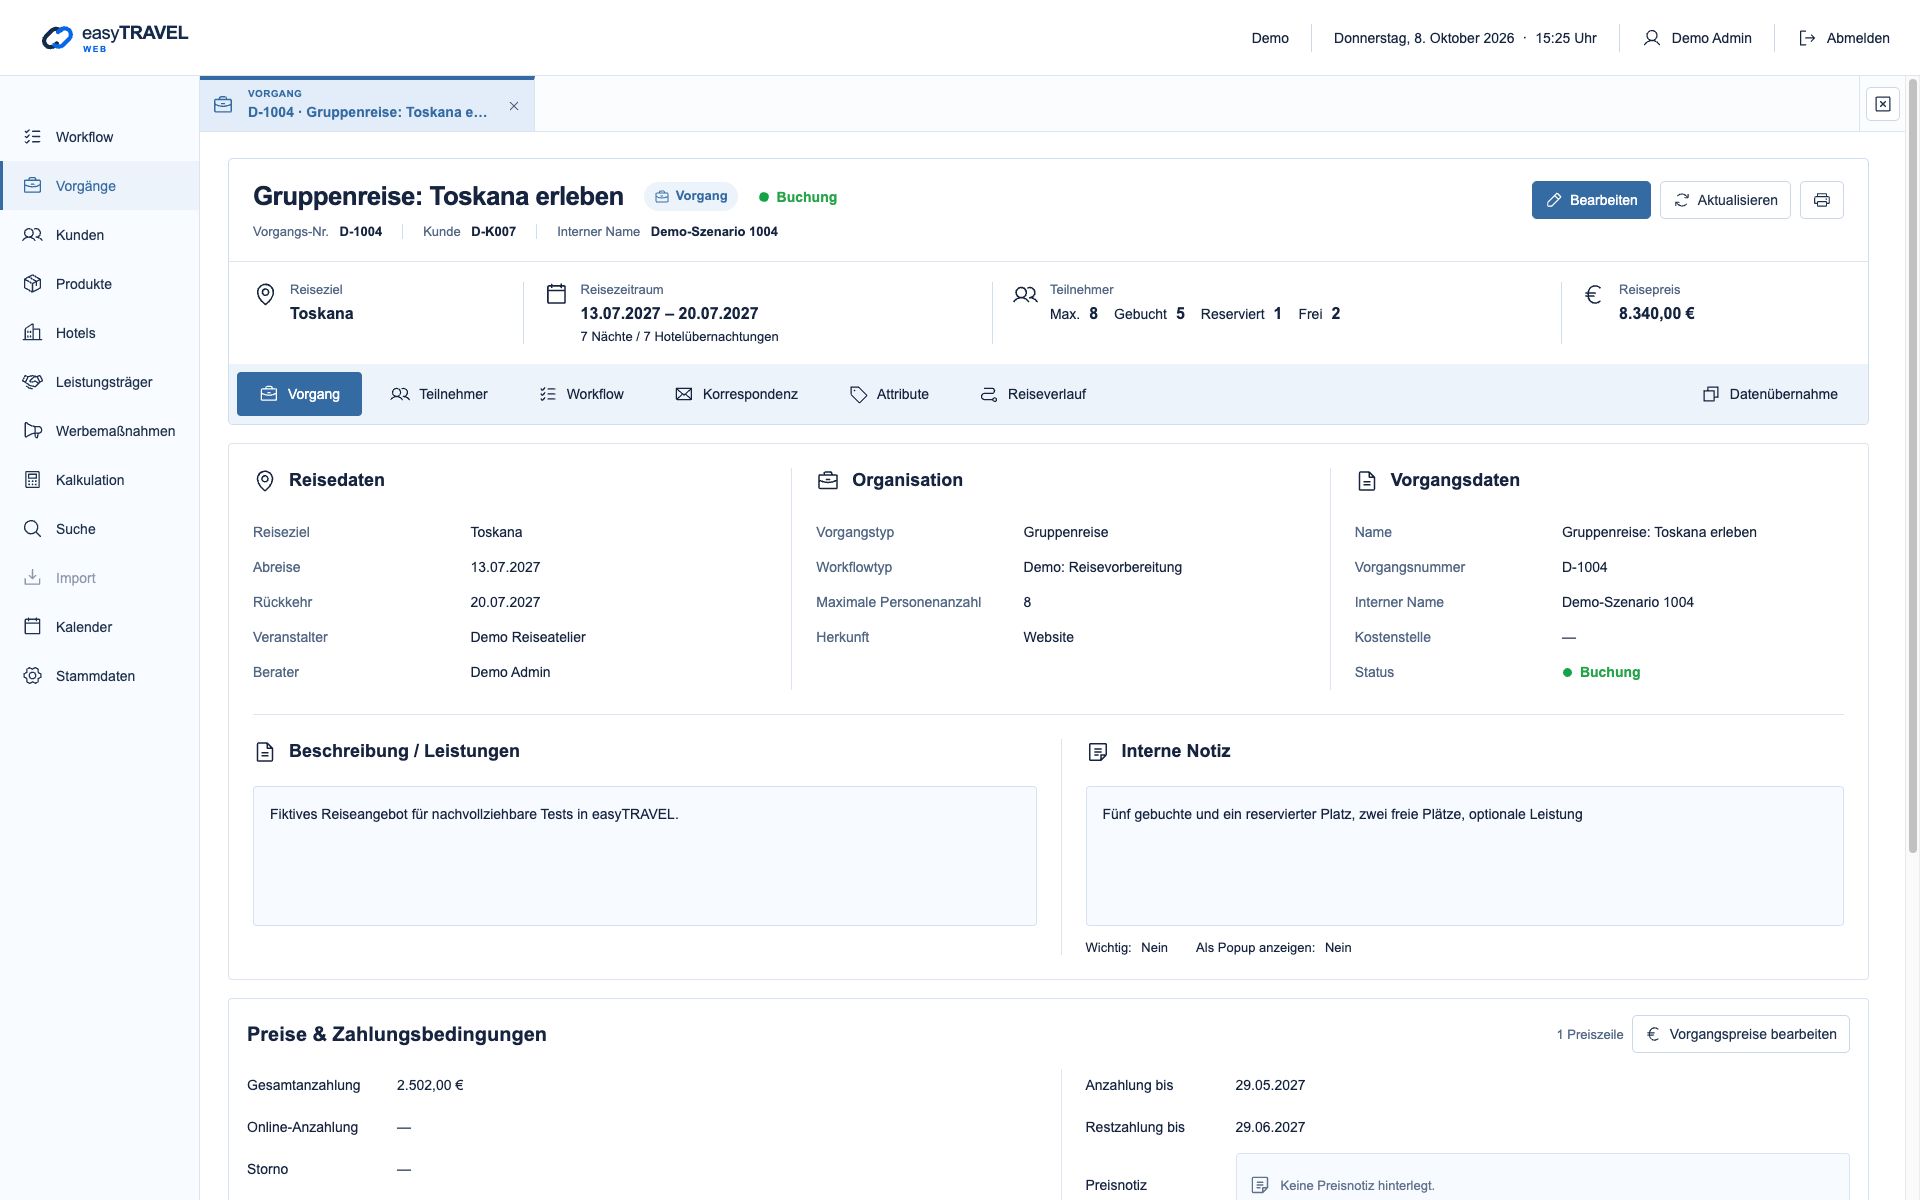This screenshot has height=1200, width=1920.
Task: Click the Import sidebar entry
Action: [x=99, y=578]
